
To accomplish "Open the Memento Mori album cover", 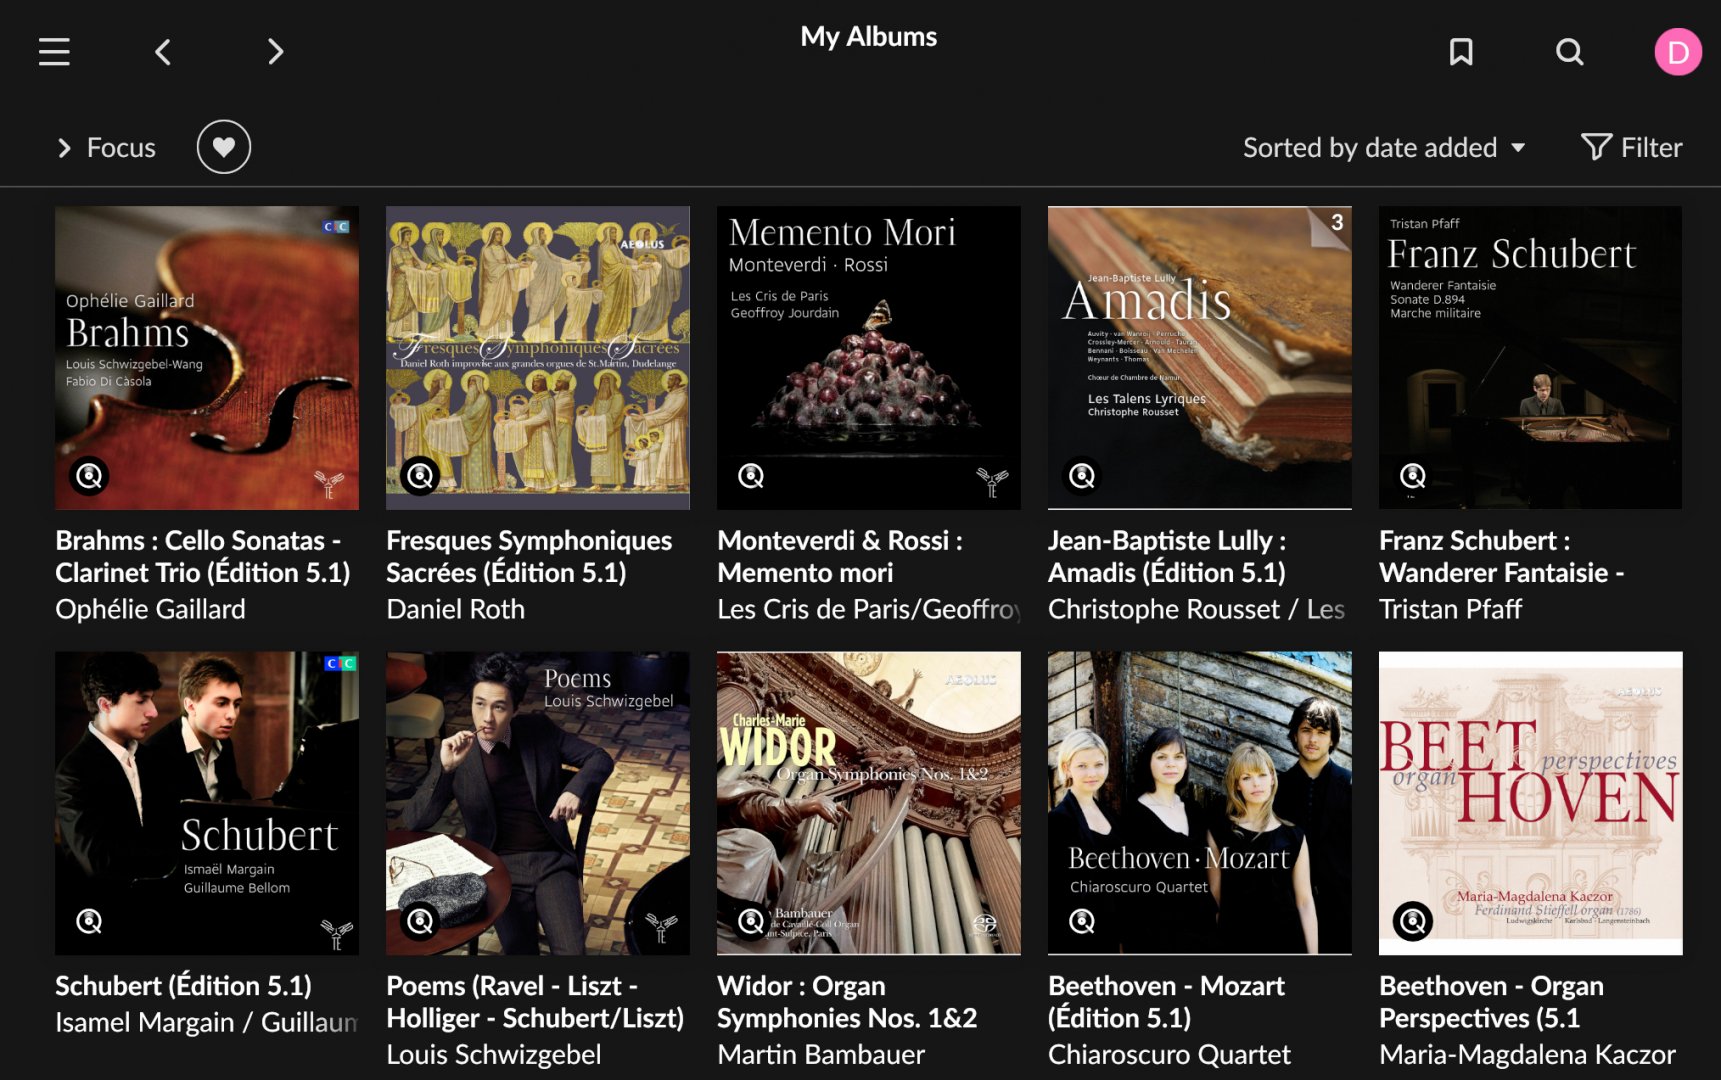I will click(x=869, y=358).
